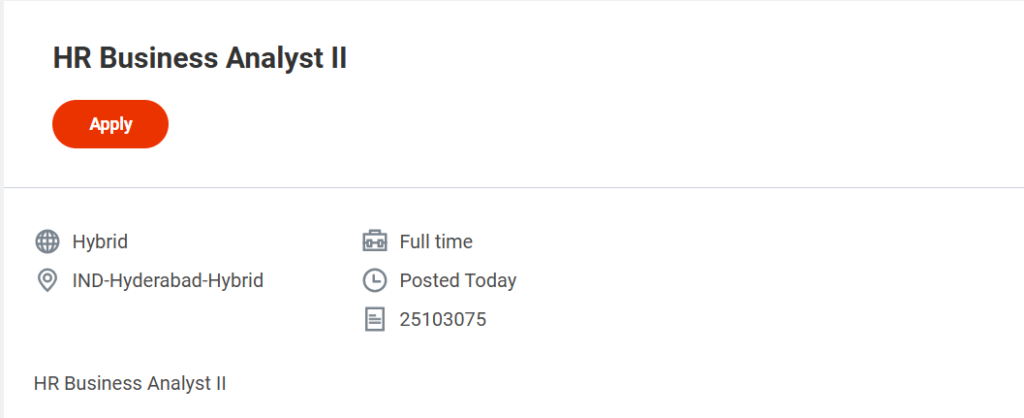Click the IND-Hyderabad-Hybrid location text

point(168,281)
